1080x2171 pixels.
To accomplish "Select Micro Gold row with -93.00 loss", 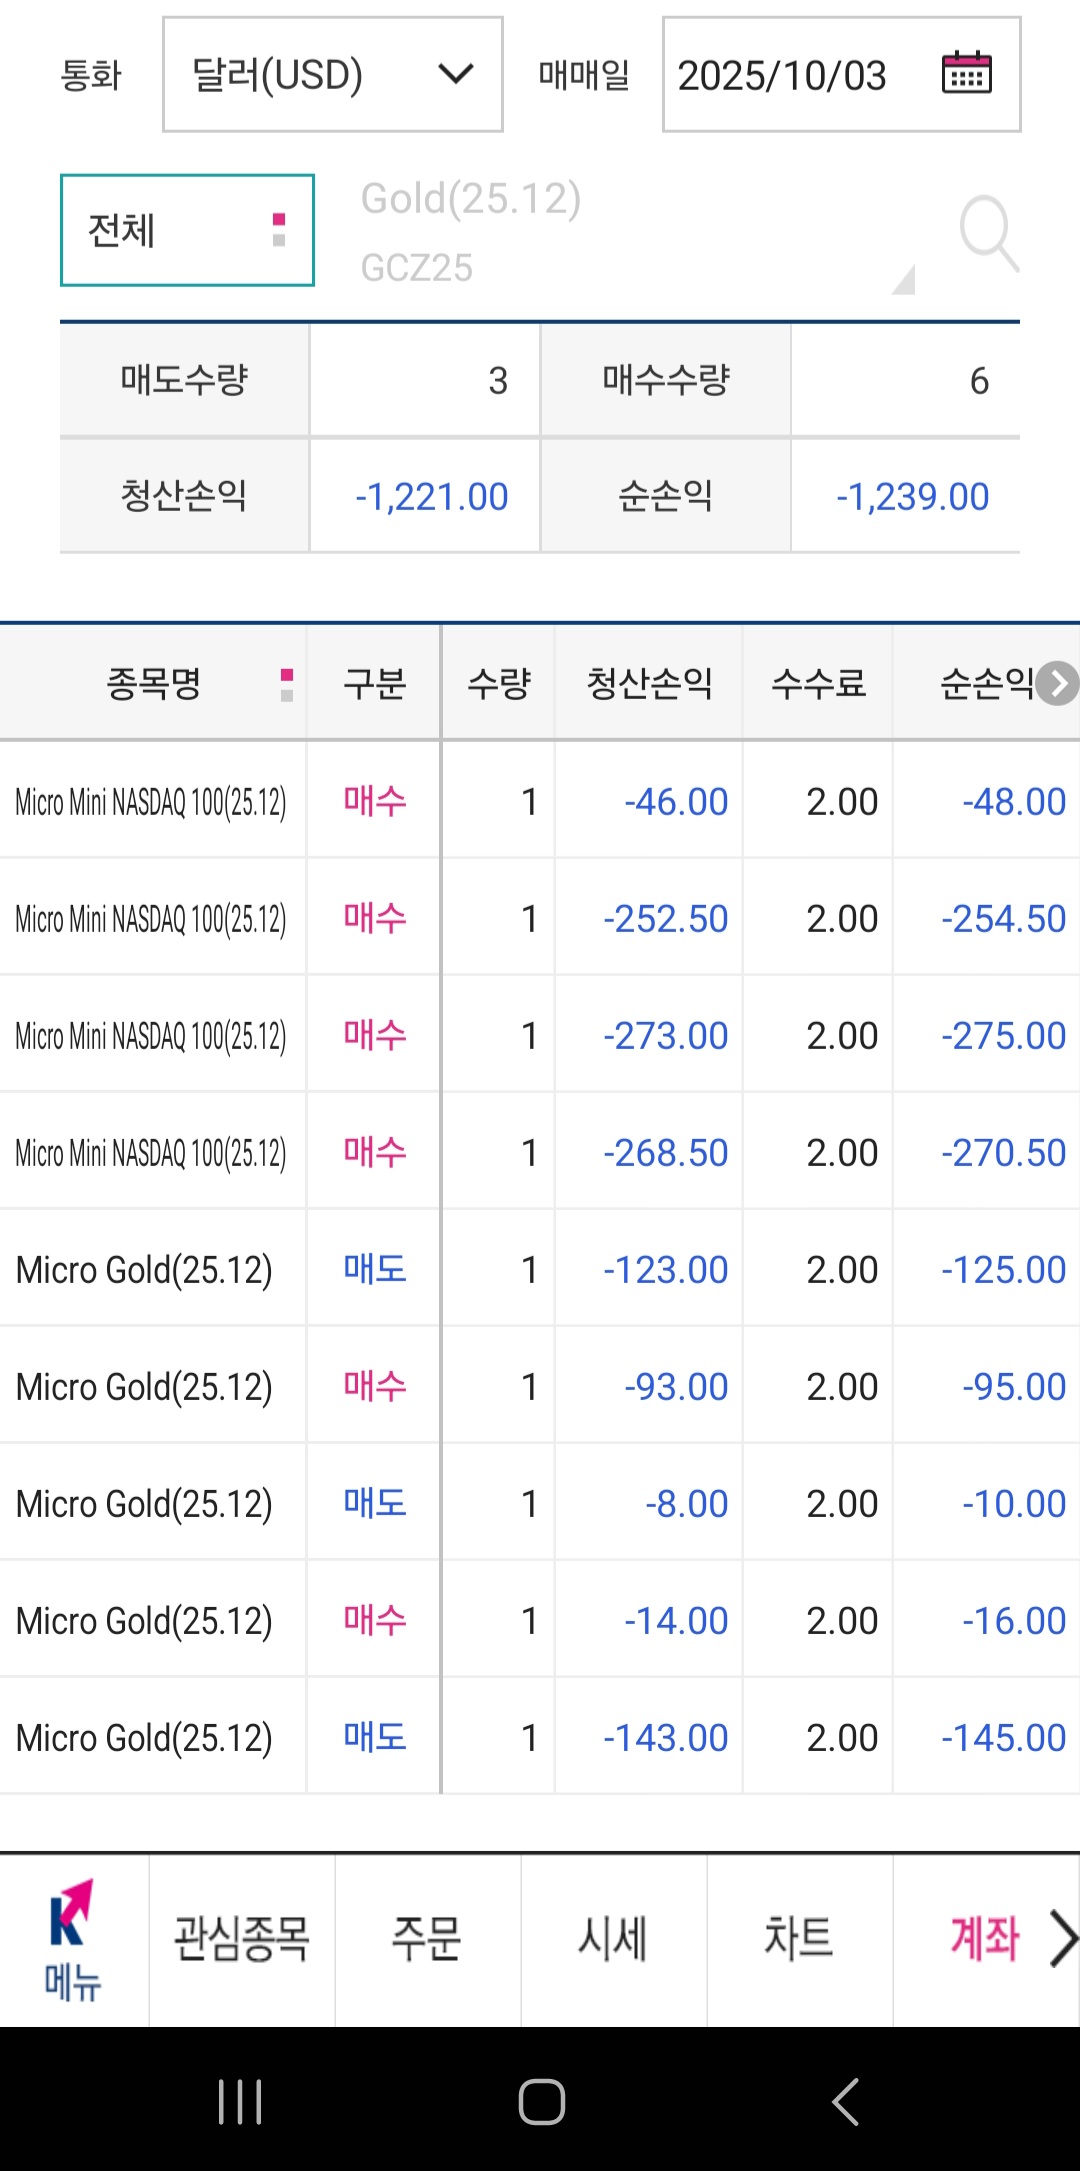I will (540, 1386).
